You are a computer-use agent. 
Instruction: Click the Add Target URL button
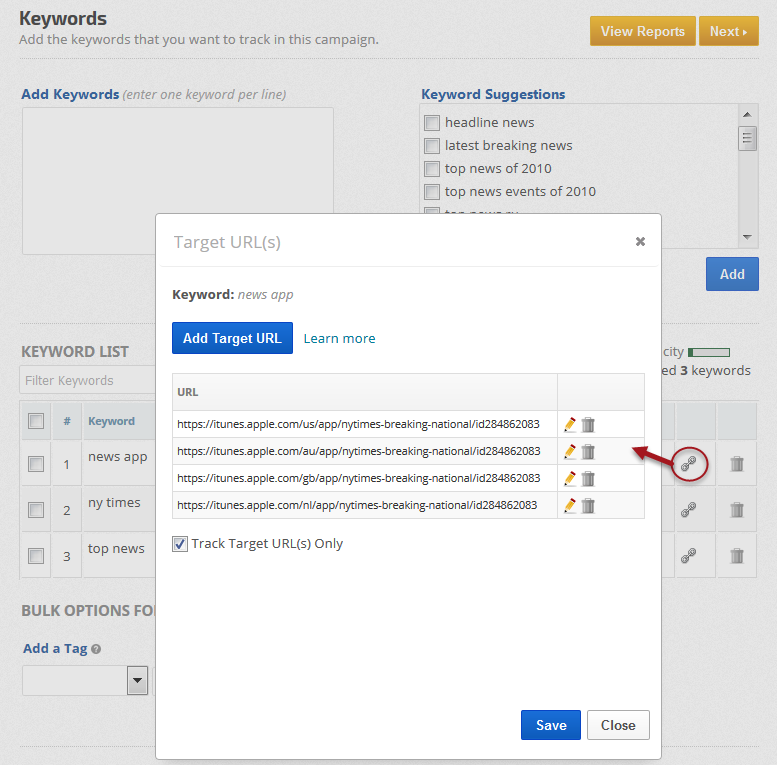[232, 338]
